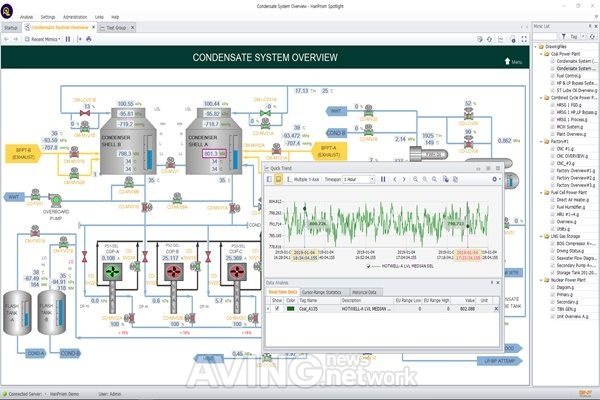Click the CM-LCV01A green valve
The height and width of the screenshot is (400, 600).
pyautogui.click(x=265, y=113)
